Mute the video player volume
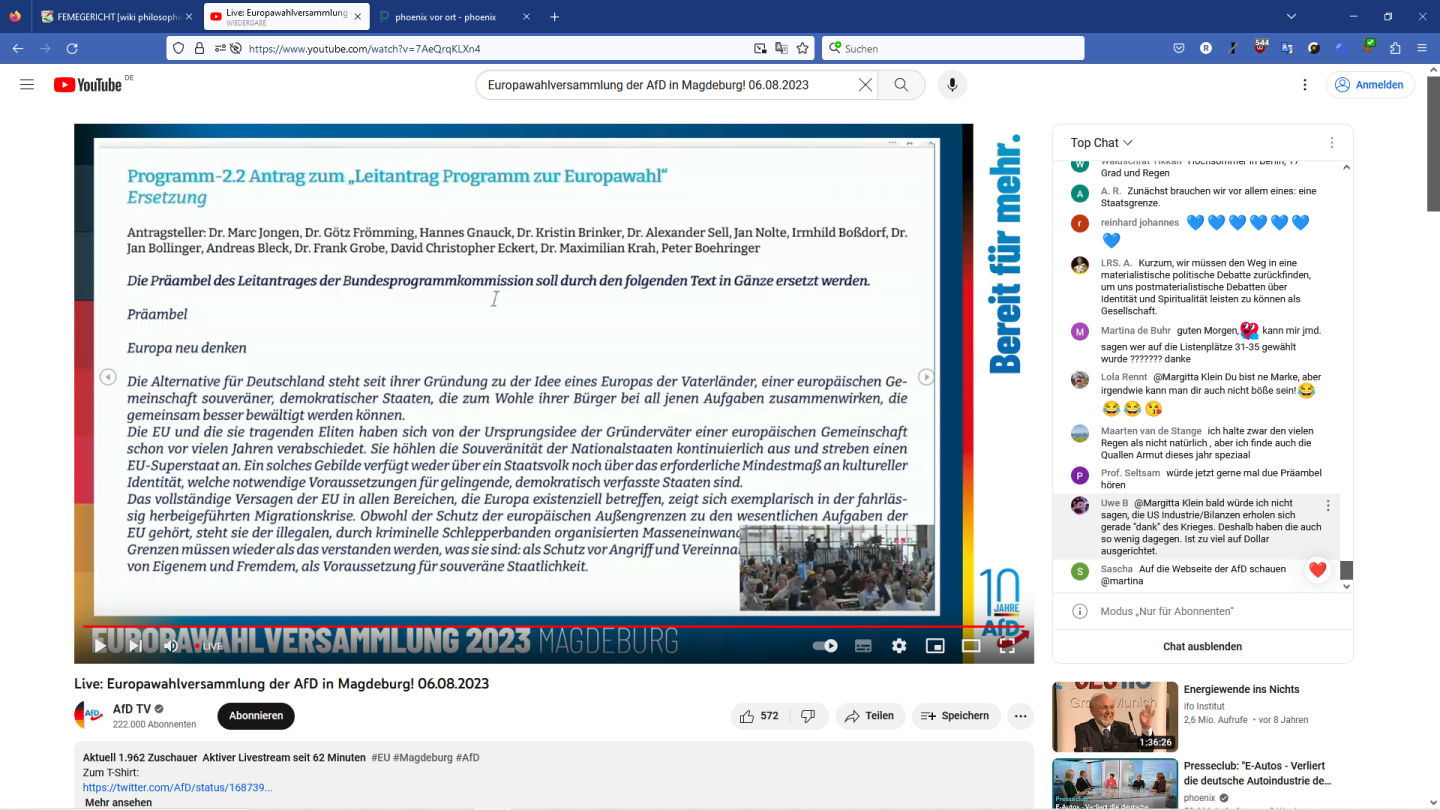 click(171, 646)
